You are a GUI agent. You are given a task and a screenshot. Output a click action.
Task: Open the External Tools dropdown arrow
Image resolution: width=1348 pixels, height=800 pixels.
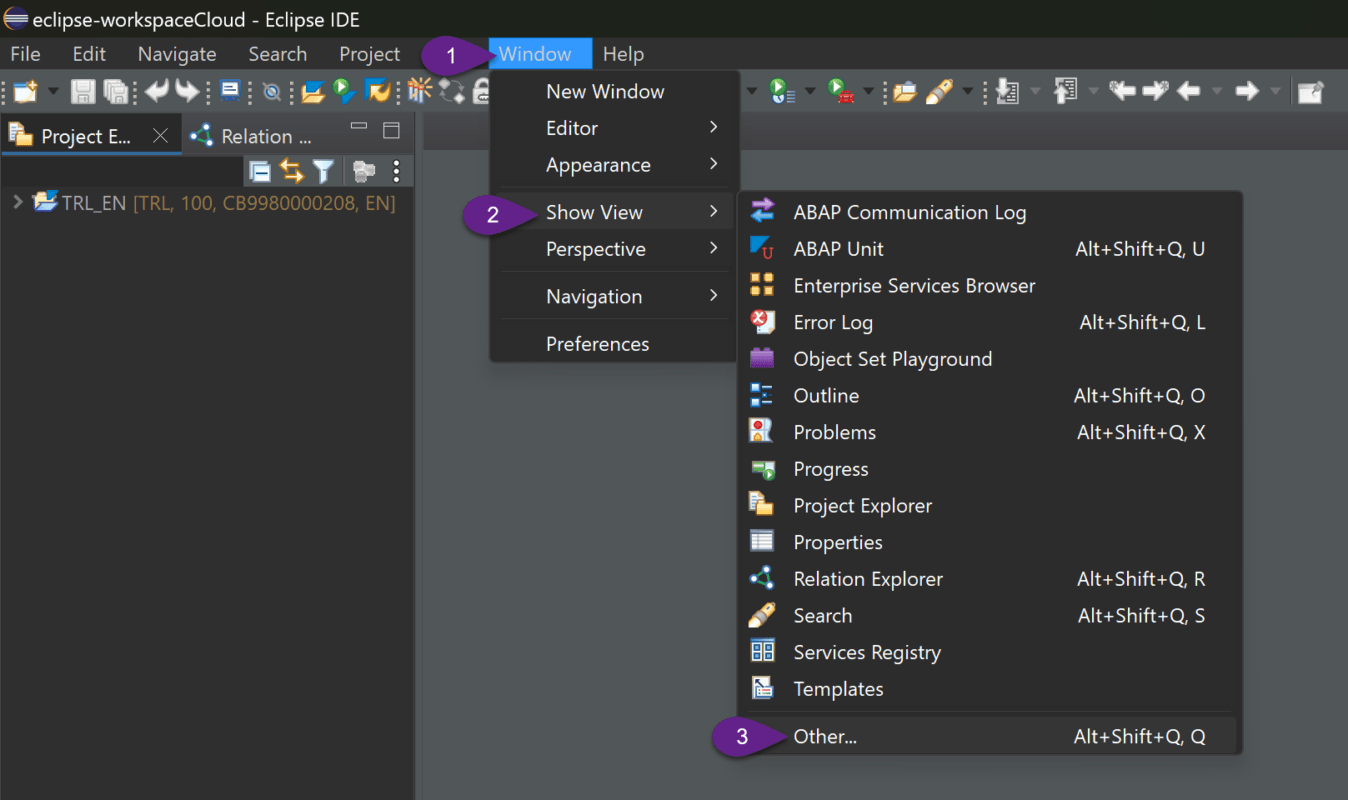click(868, 92)
